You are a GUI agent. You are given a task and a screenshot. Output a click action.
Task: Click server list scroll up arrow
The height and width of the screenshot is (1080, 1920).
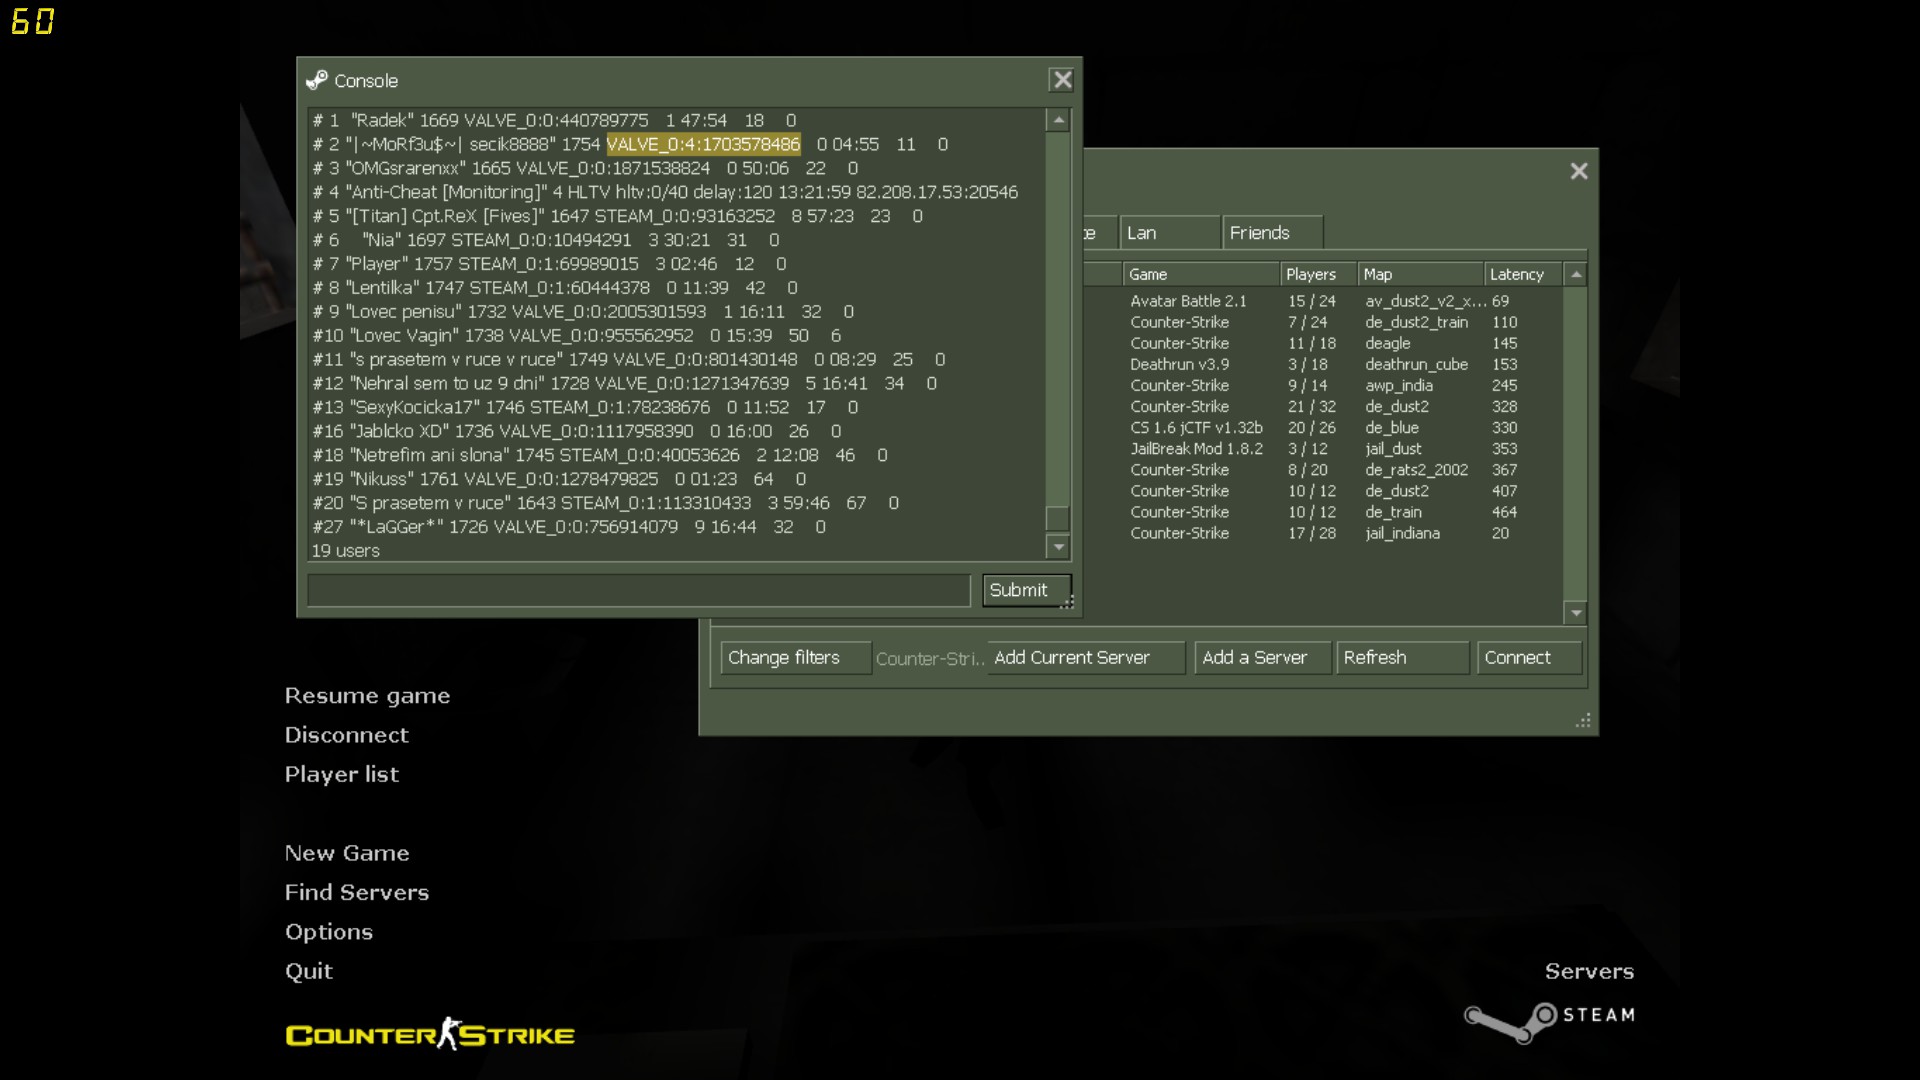(x=1576, y=274)
